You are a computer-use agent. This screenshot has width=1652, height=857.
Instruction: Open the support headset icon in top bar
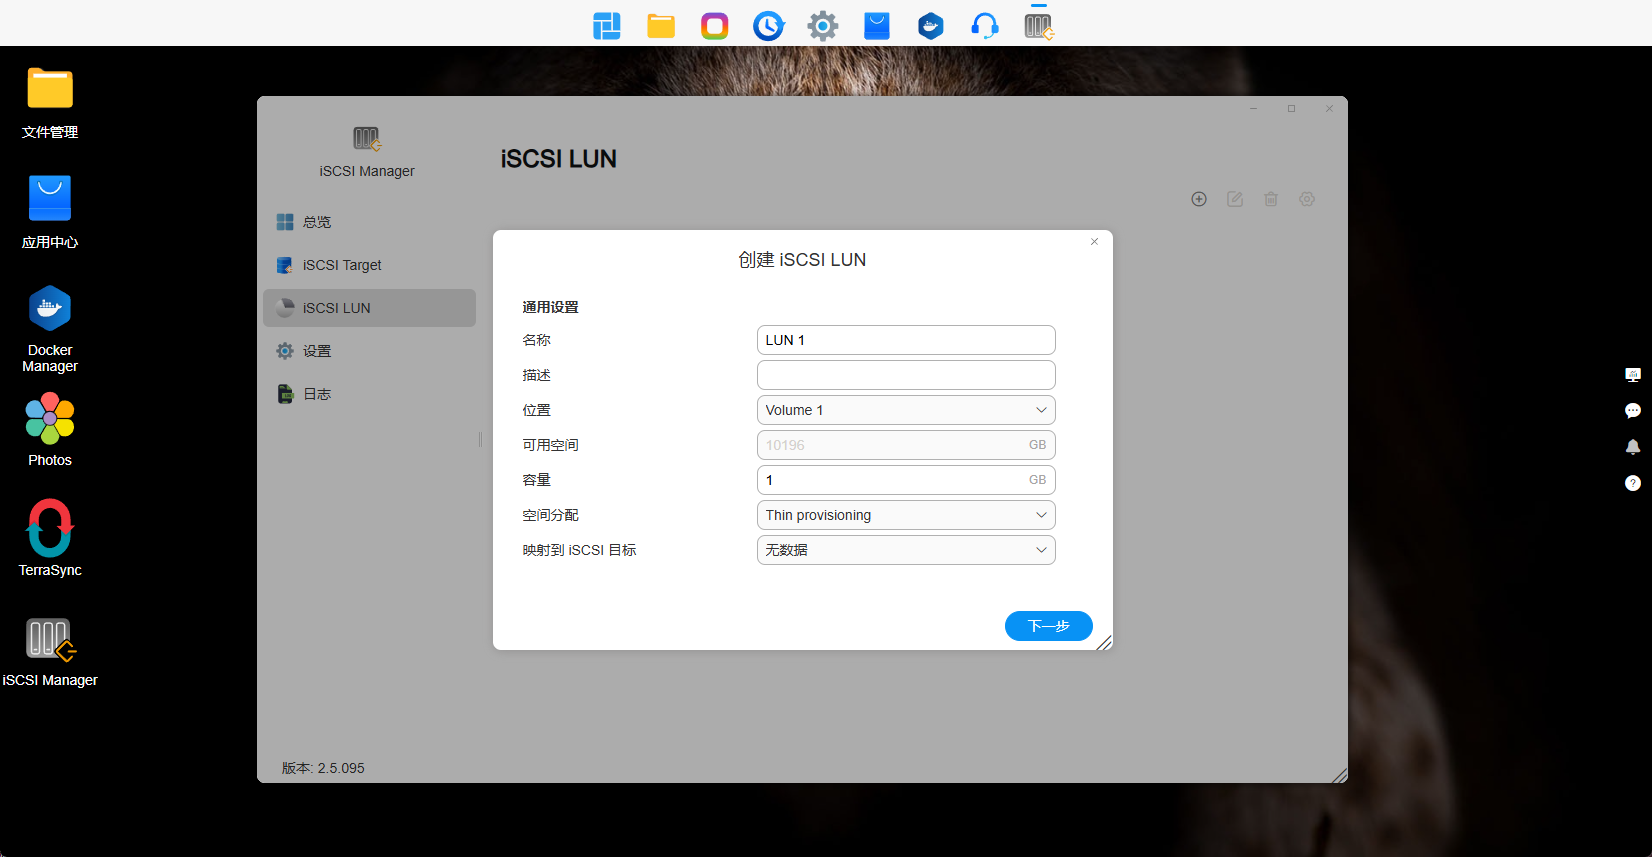(985, 26)
